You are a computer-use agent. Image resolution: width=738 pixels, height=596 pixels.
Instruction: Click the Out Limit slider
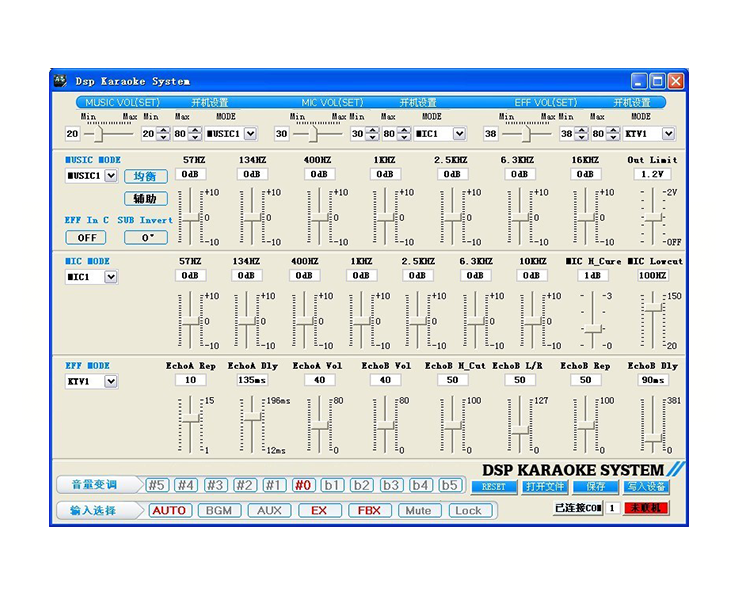653,217
